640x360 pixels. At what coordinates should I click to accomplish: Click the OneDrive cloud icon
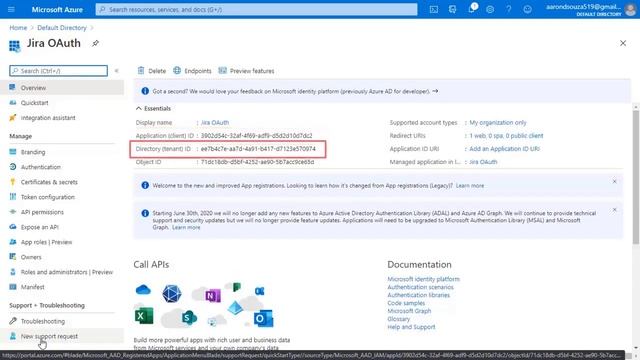click(x=143, y=290)
